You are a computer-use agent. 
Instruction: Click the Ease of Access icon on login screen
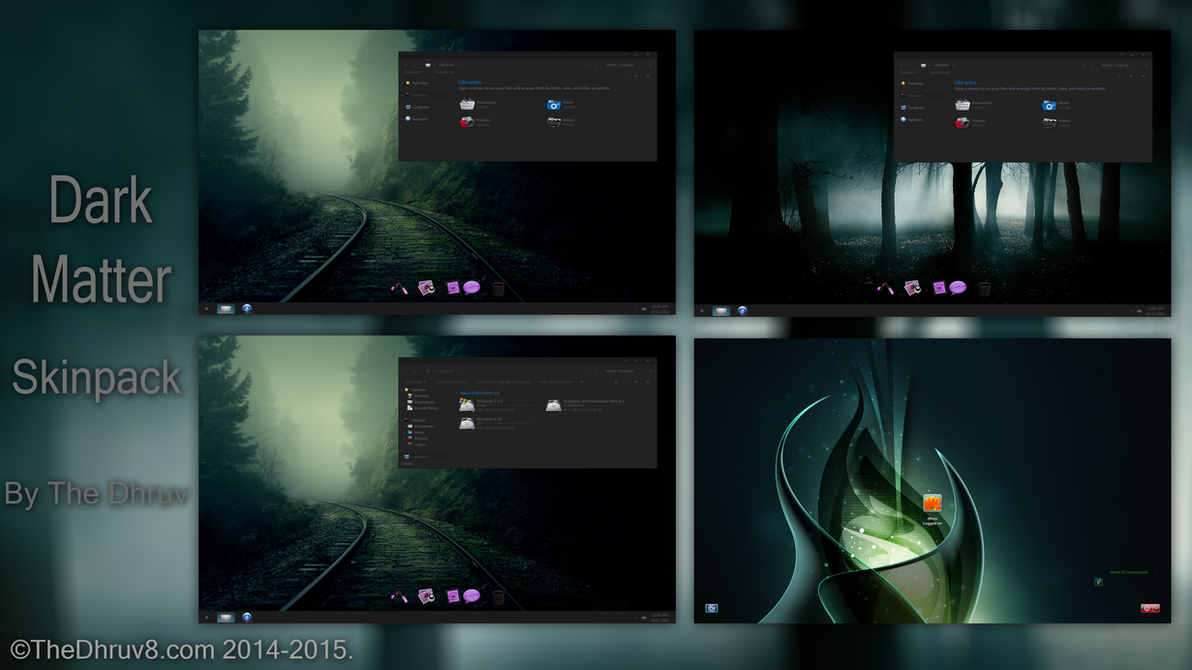[712, 608]
